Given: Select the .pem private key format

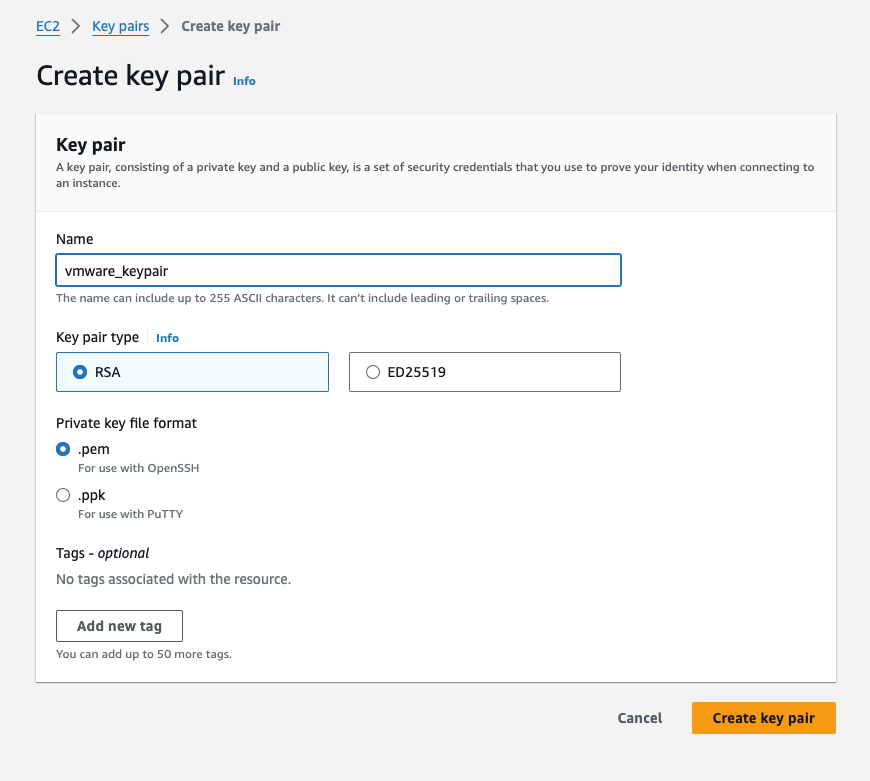Looking at the screenshot, I should pyautogui.click(x=63, y=449).
